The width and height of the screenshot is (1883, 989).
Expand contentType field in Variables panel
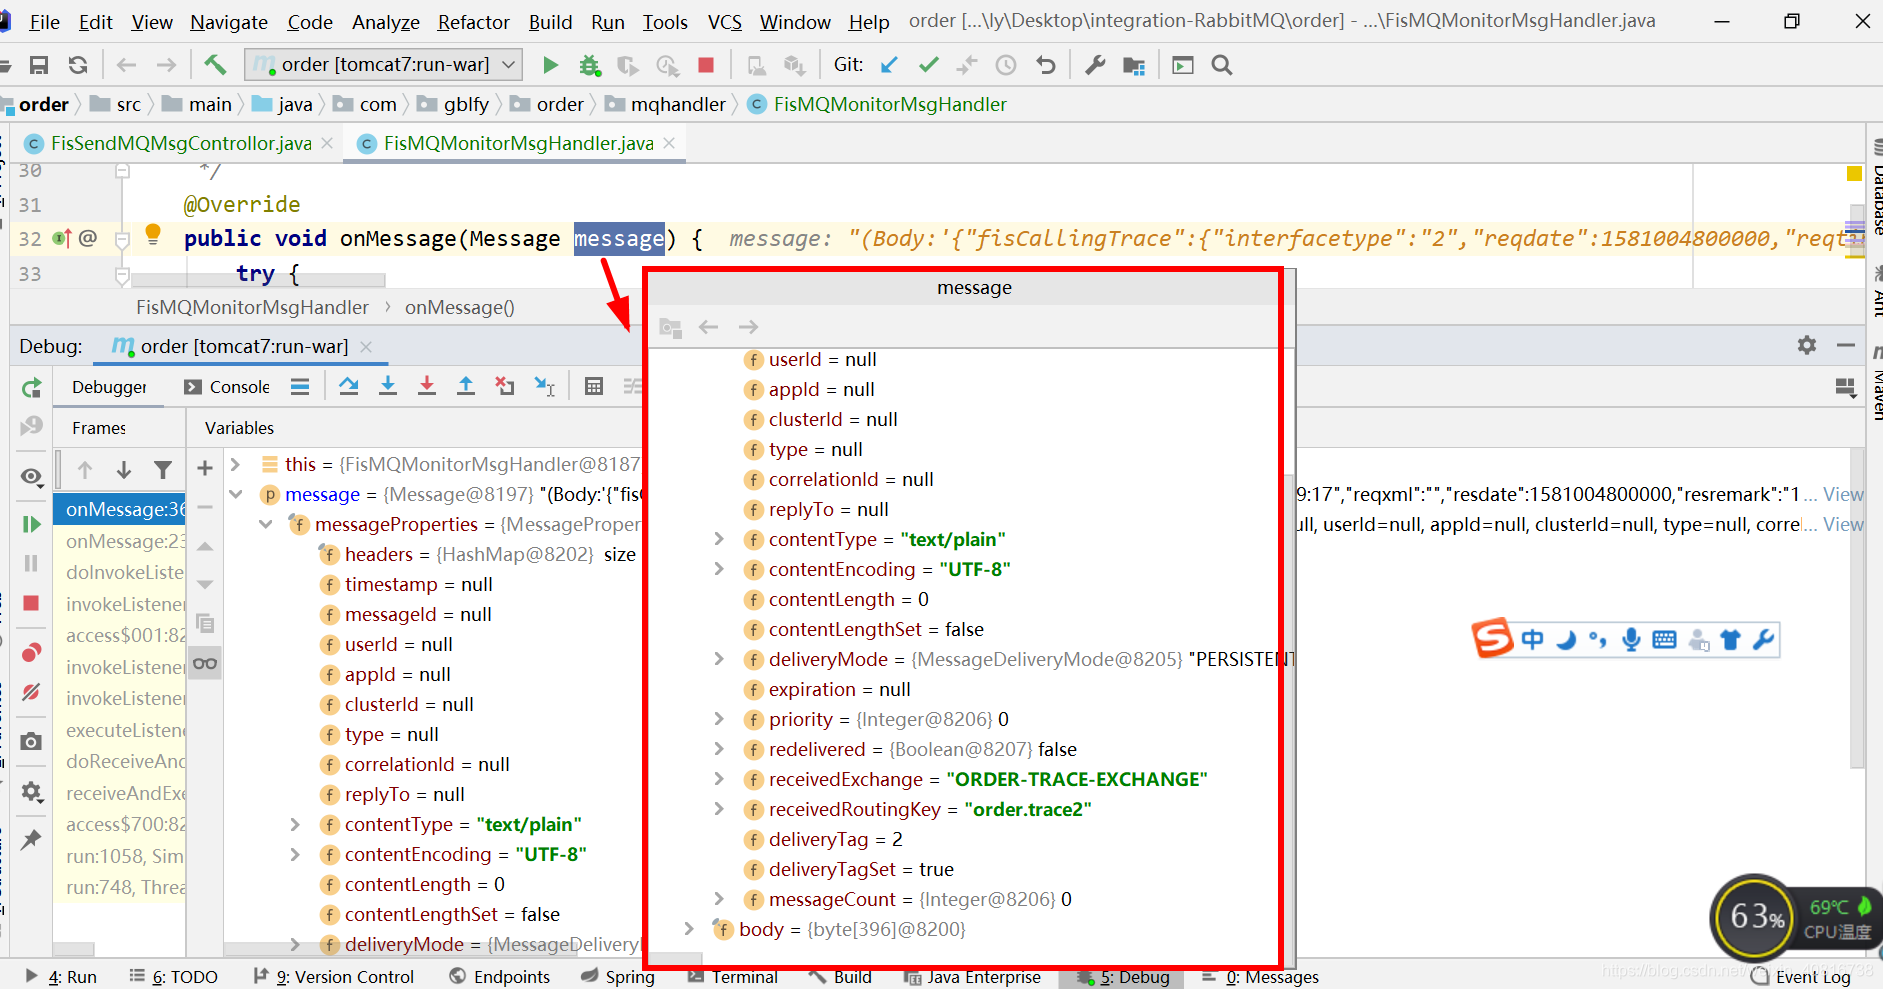click(x=295, y=824)
